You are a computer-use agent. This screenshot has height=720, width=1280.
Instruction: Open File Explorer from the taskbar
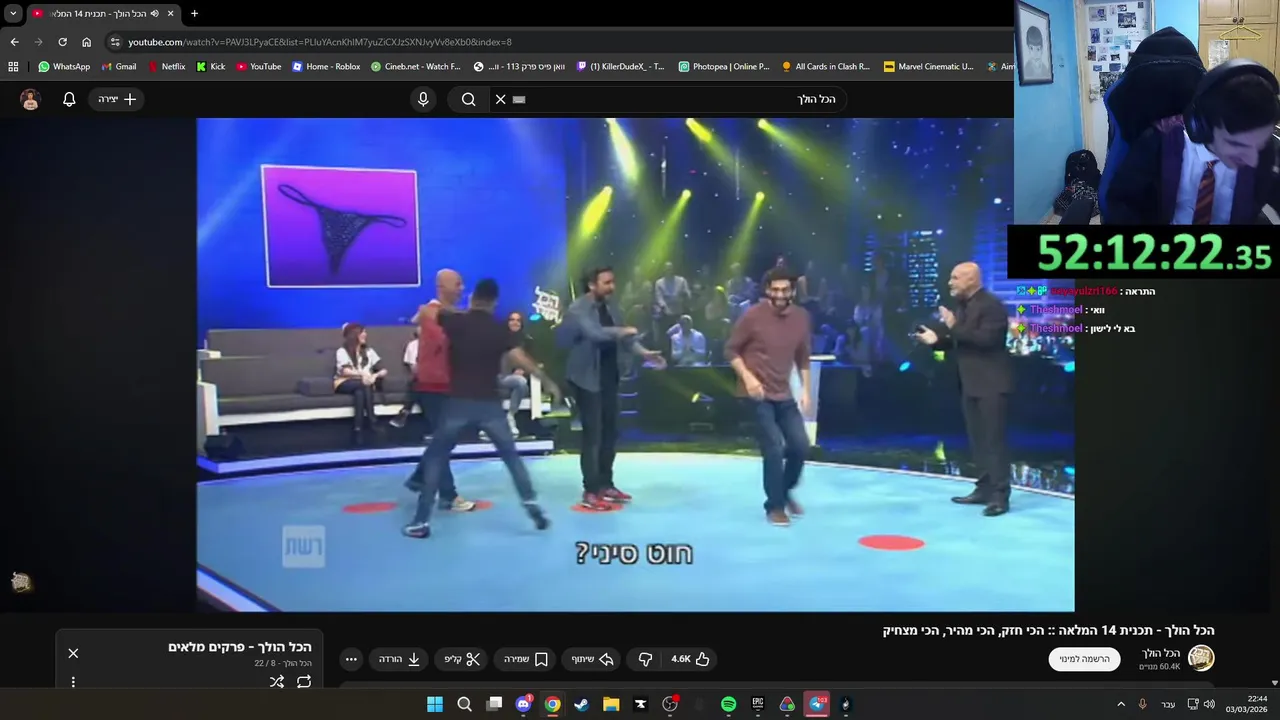611,704
